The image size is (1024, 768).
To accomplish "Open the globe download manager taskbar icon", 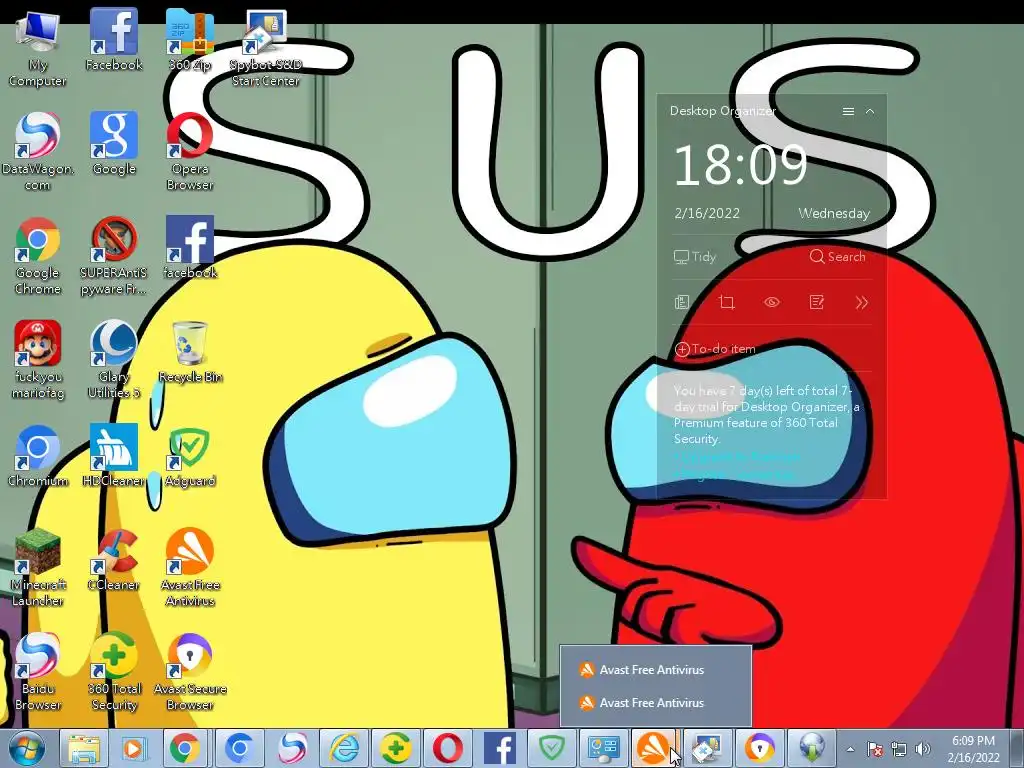I will 812,748.
